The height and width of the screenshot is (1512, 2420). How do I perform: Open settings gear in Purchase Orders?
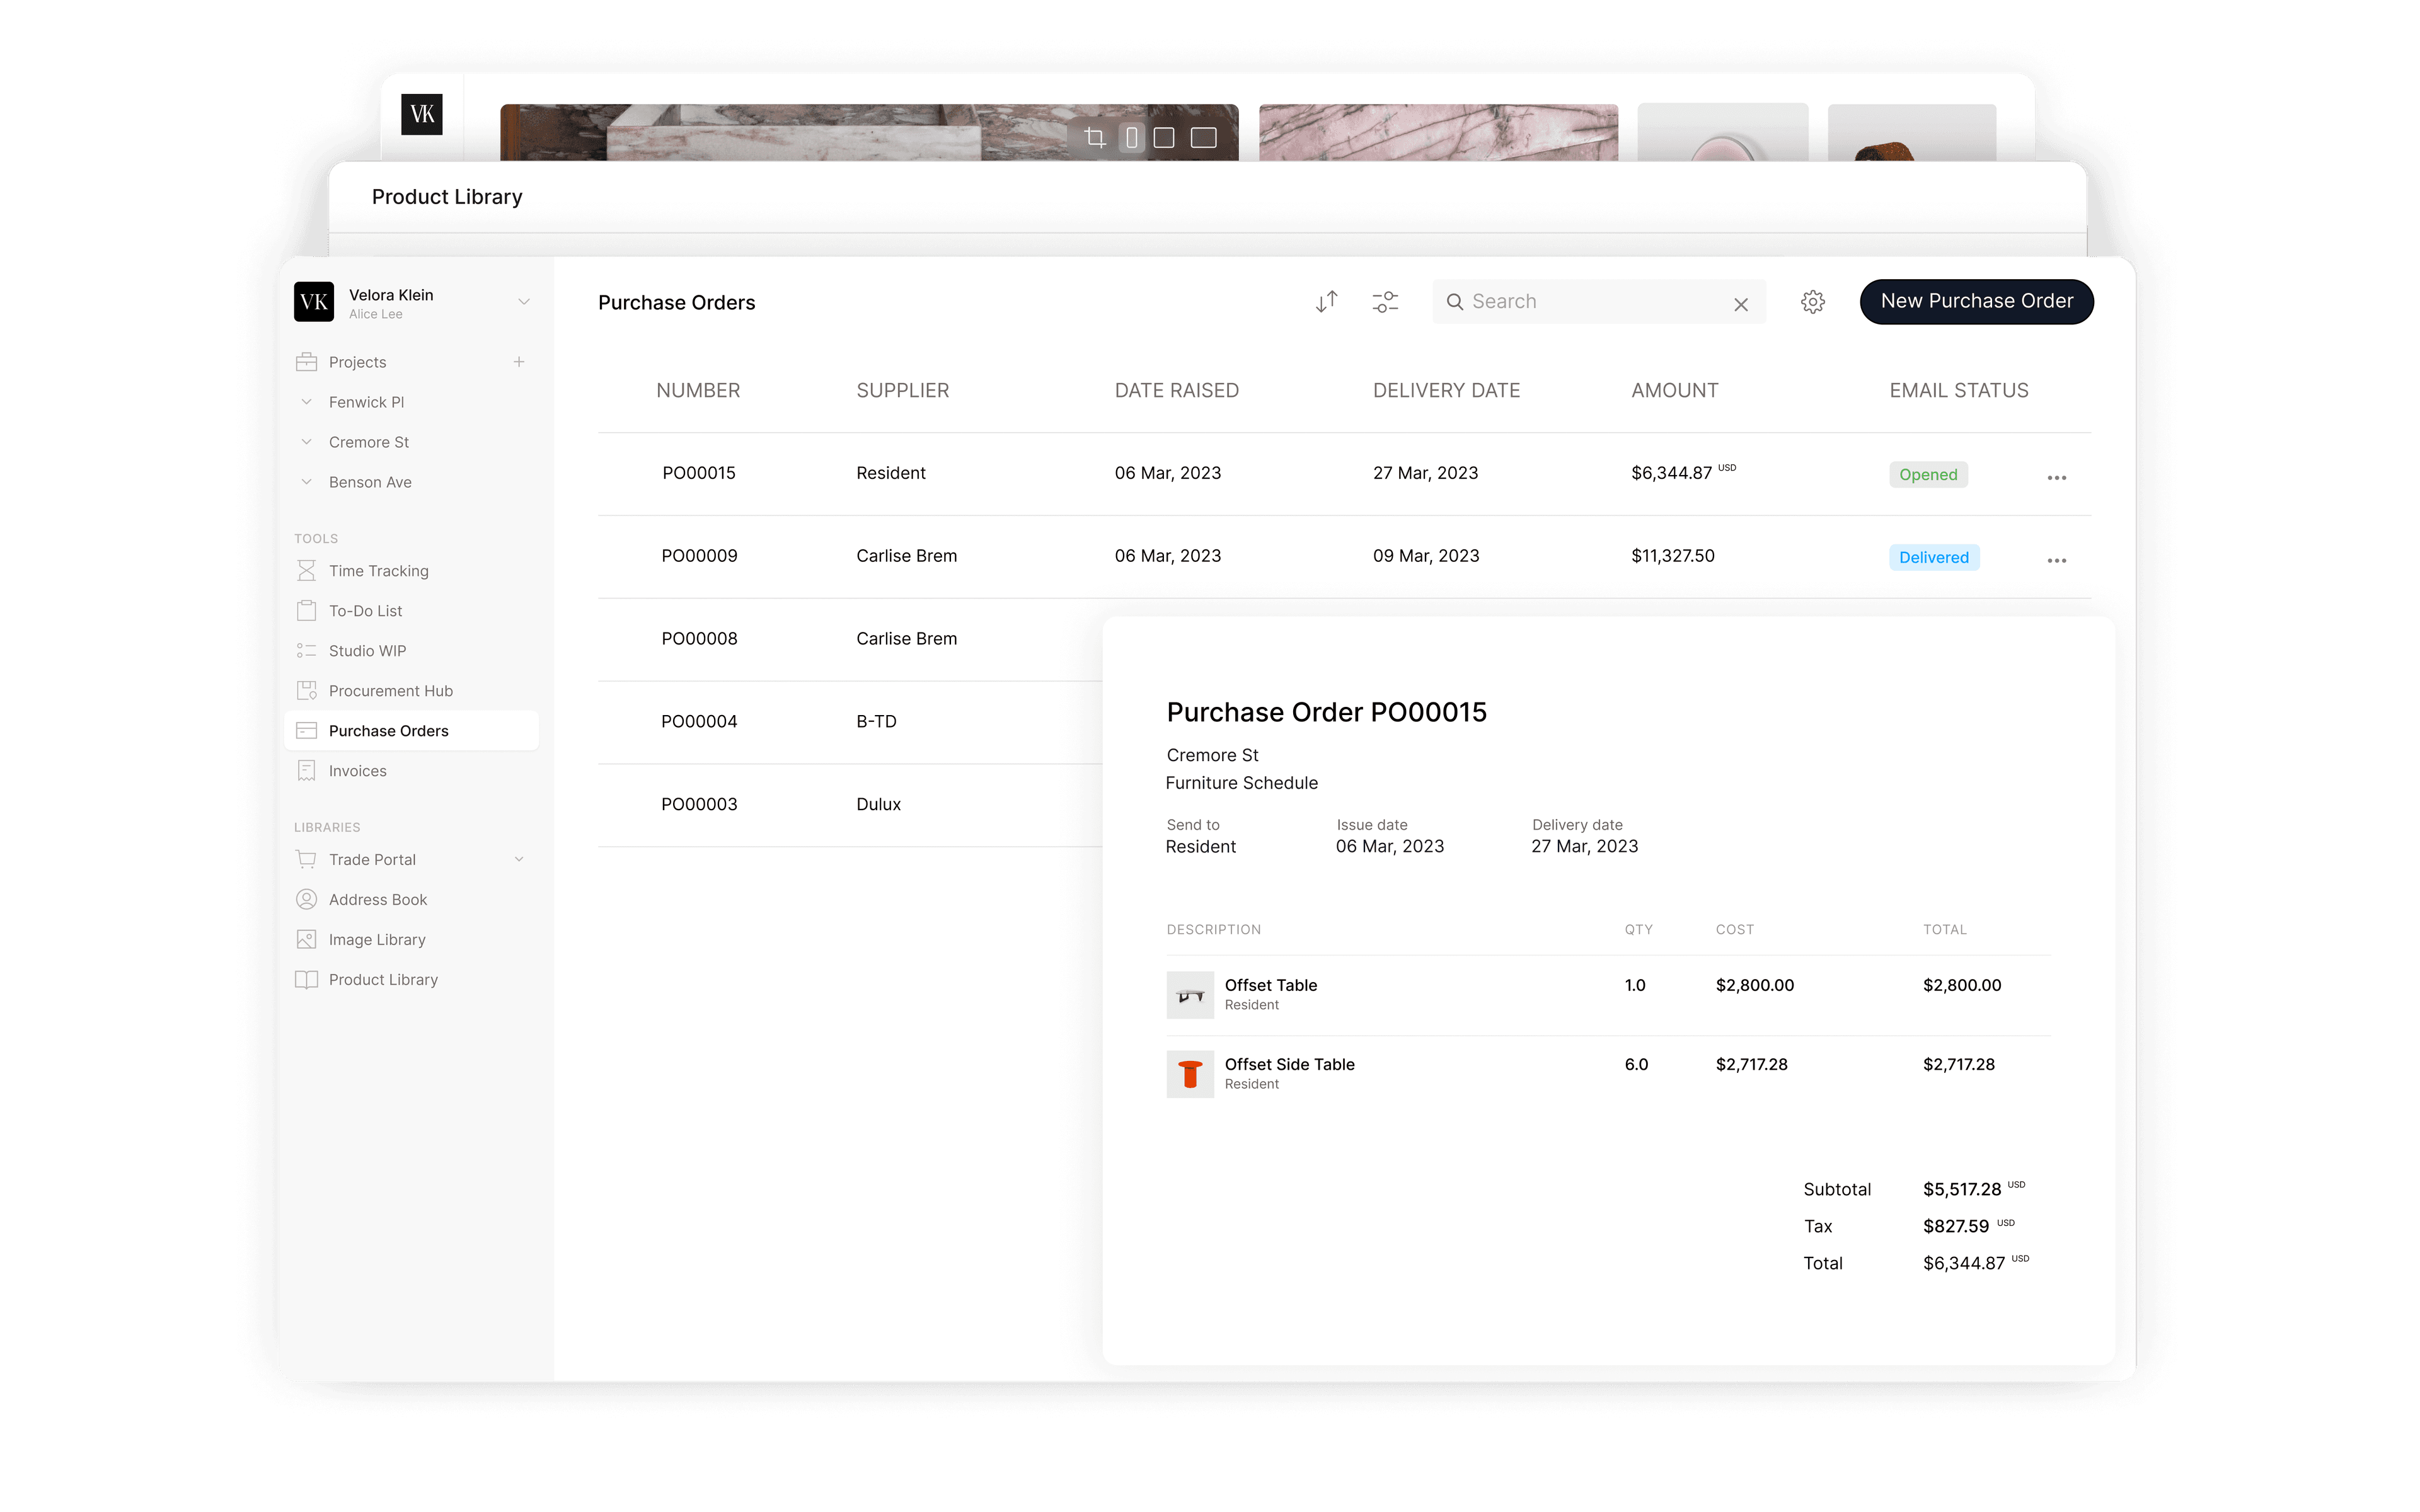click(1812, 302)
